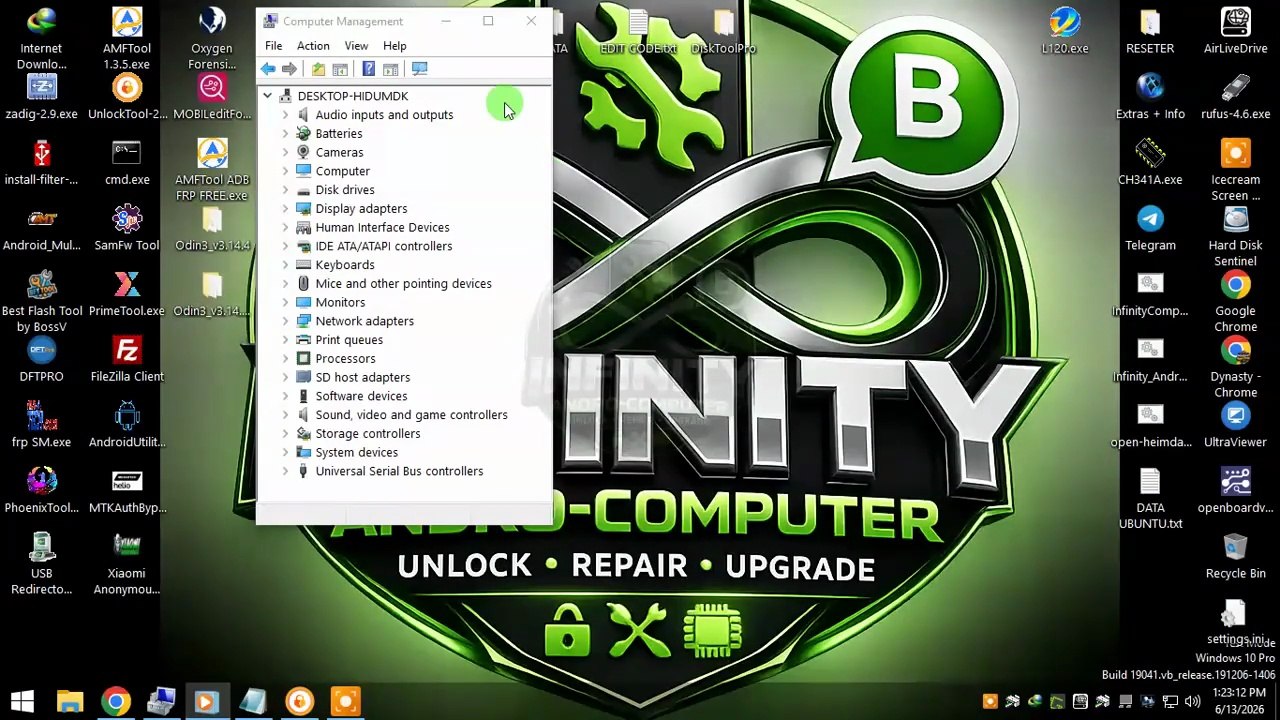Select the UltraViewer desktop icon
Image resolution: width=1280 pixels, height=720 pixels.
pyautogui.click(x=1236, y=425)
